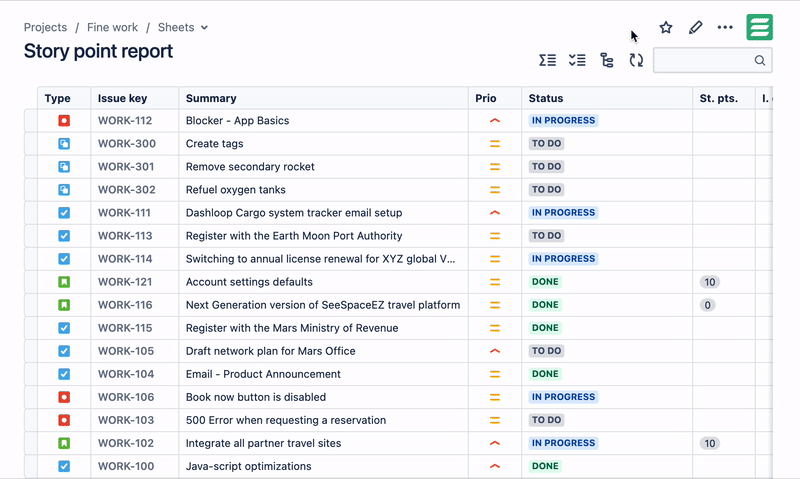The height and width of the screenshot is (479, 800).
Task: Open the Projects breadcrumb link
Action: (45, 28)
